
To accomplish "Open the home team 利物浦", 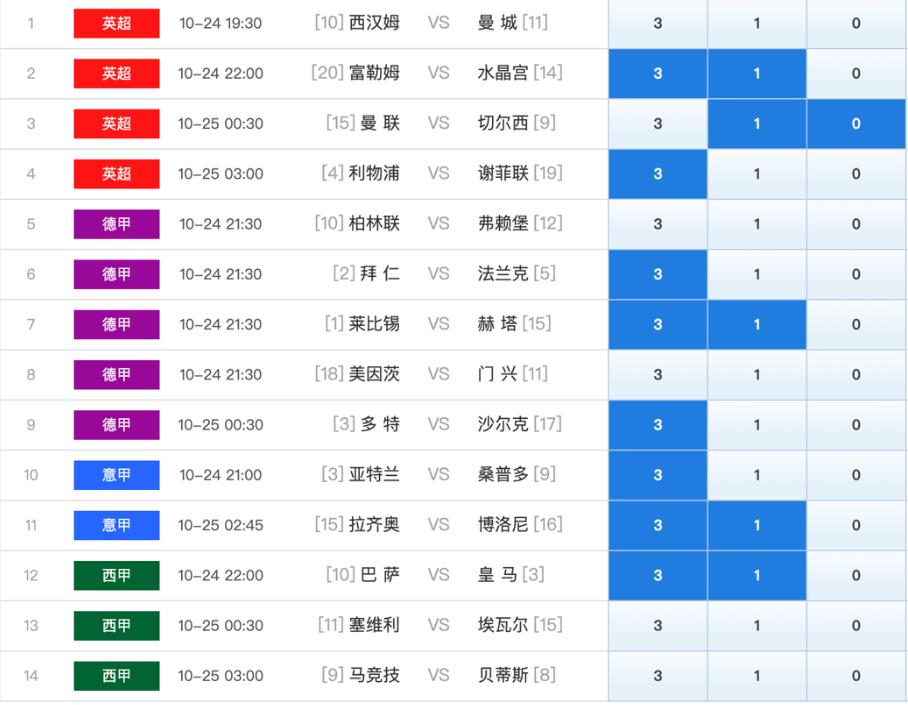I will (x=374, y=173).
